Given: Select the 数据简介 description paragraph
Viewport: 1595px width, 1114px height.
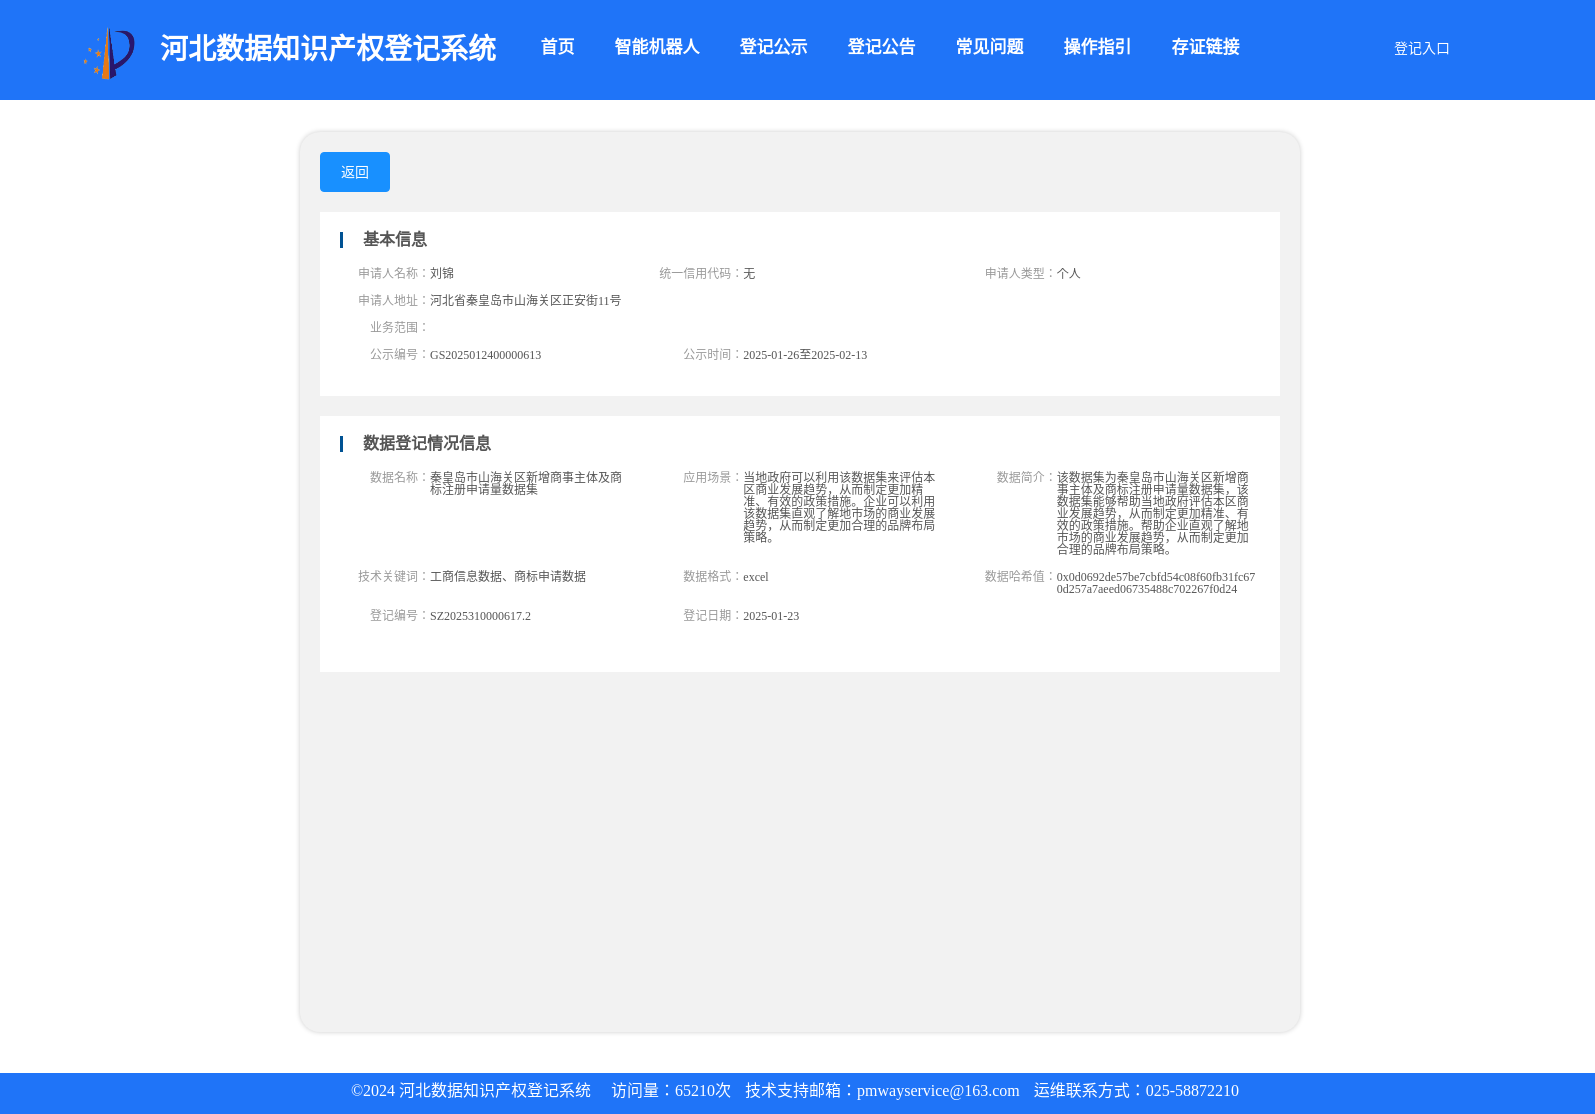Looking at the screenshot, I should coord(1153,513).
